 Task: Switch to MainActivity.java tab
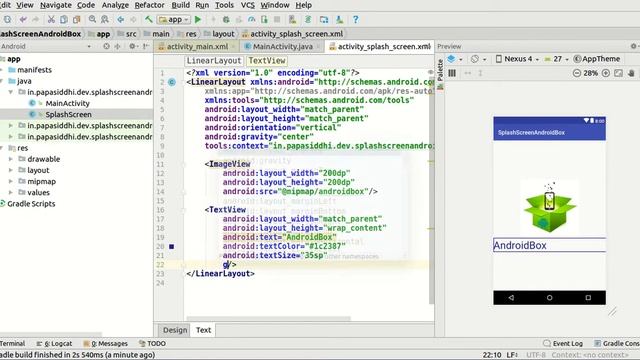coord(282,47)
